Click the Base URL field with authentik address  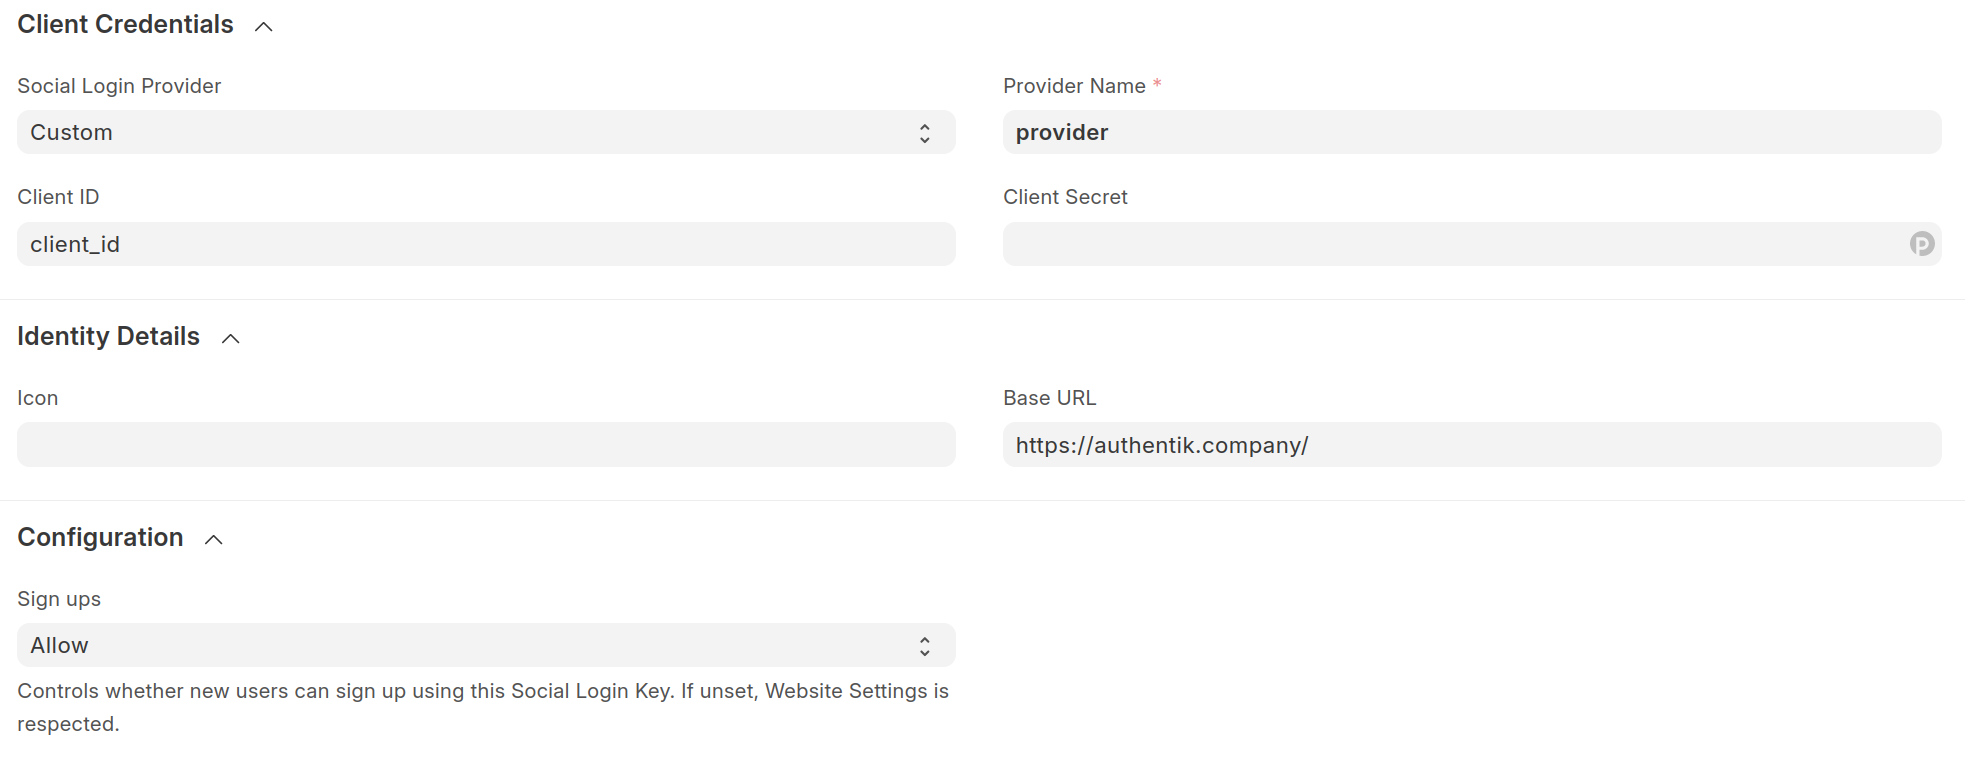1470,445
